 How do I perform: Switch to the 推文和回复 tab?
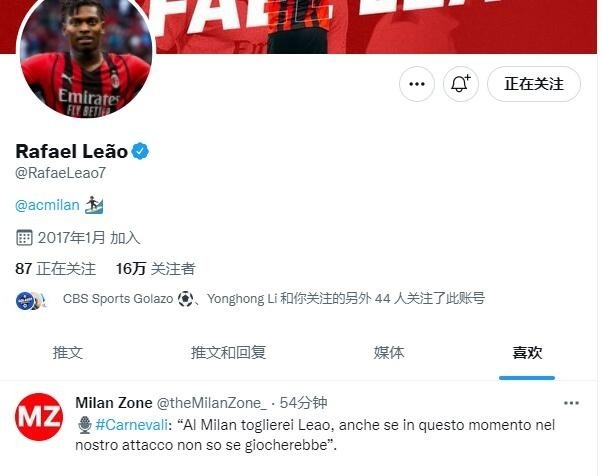click(228, 352)
